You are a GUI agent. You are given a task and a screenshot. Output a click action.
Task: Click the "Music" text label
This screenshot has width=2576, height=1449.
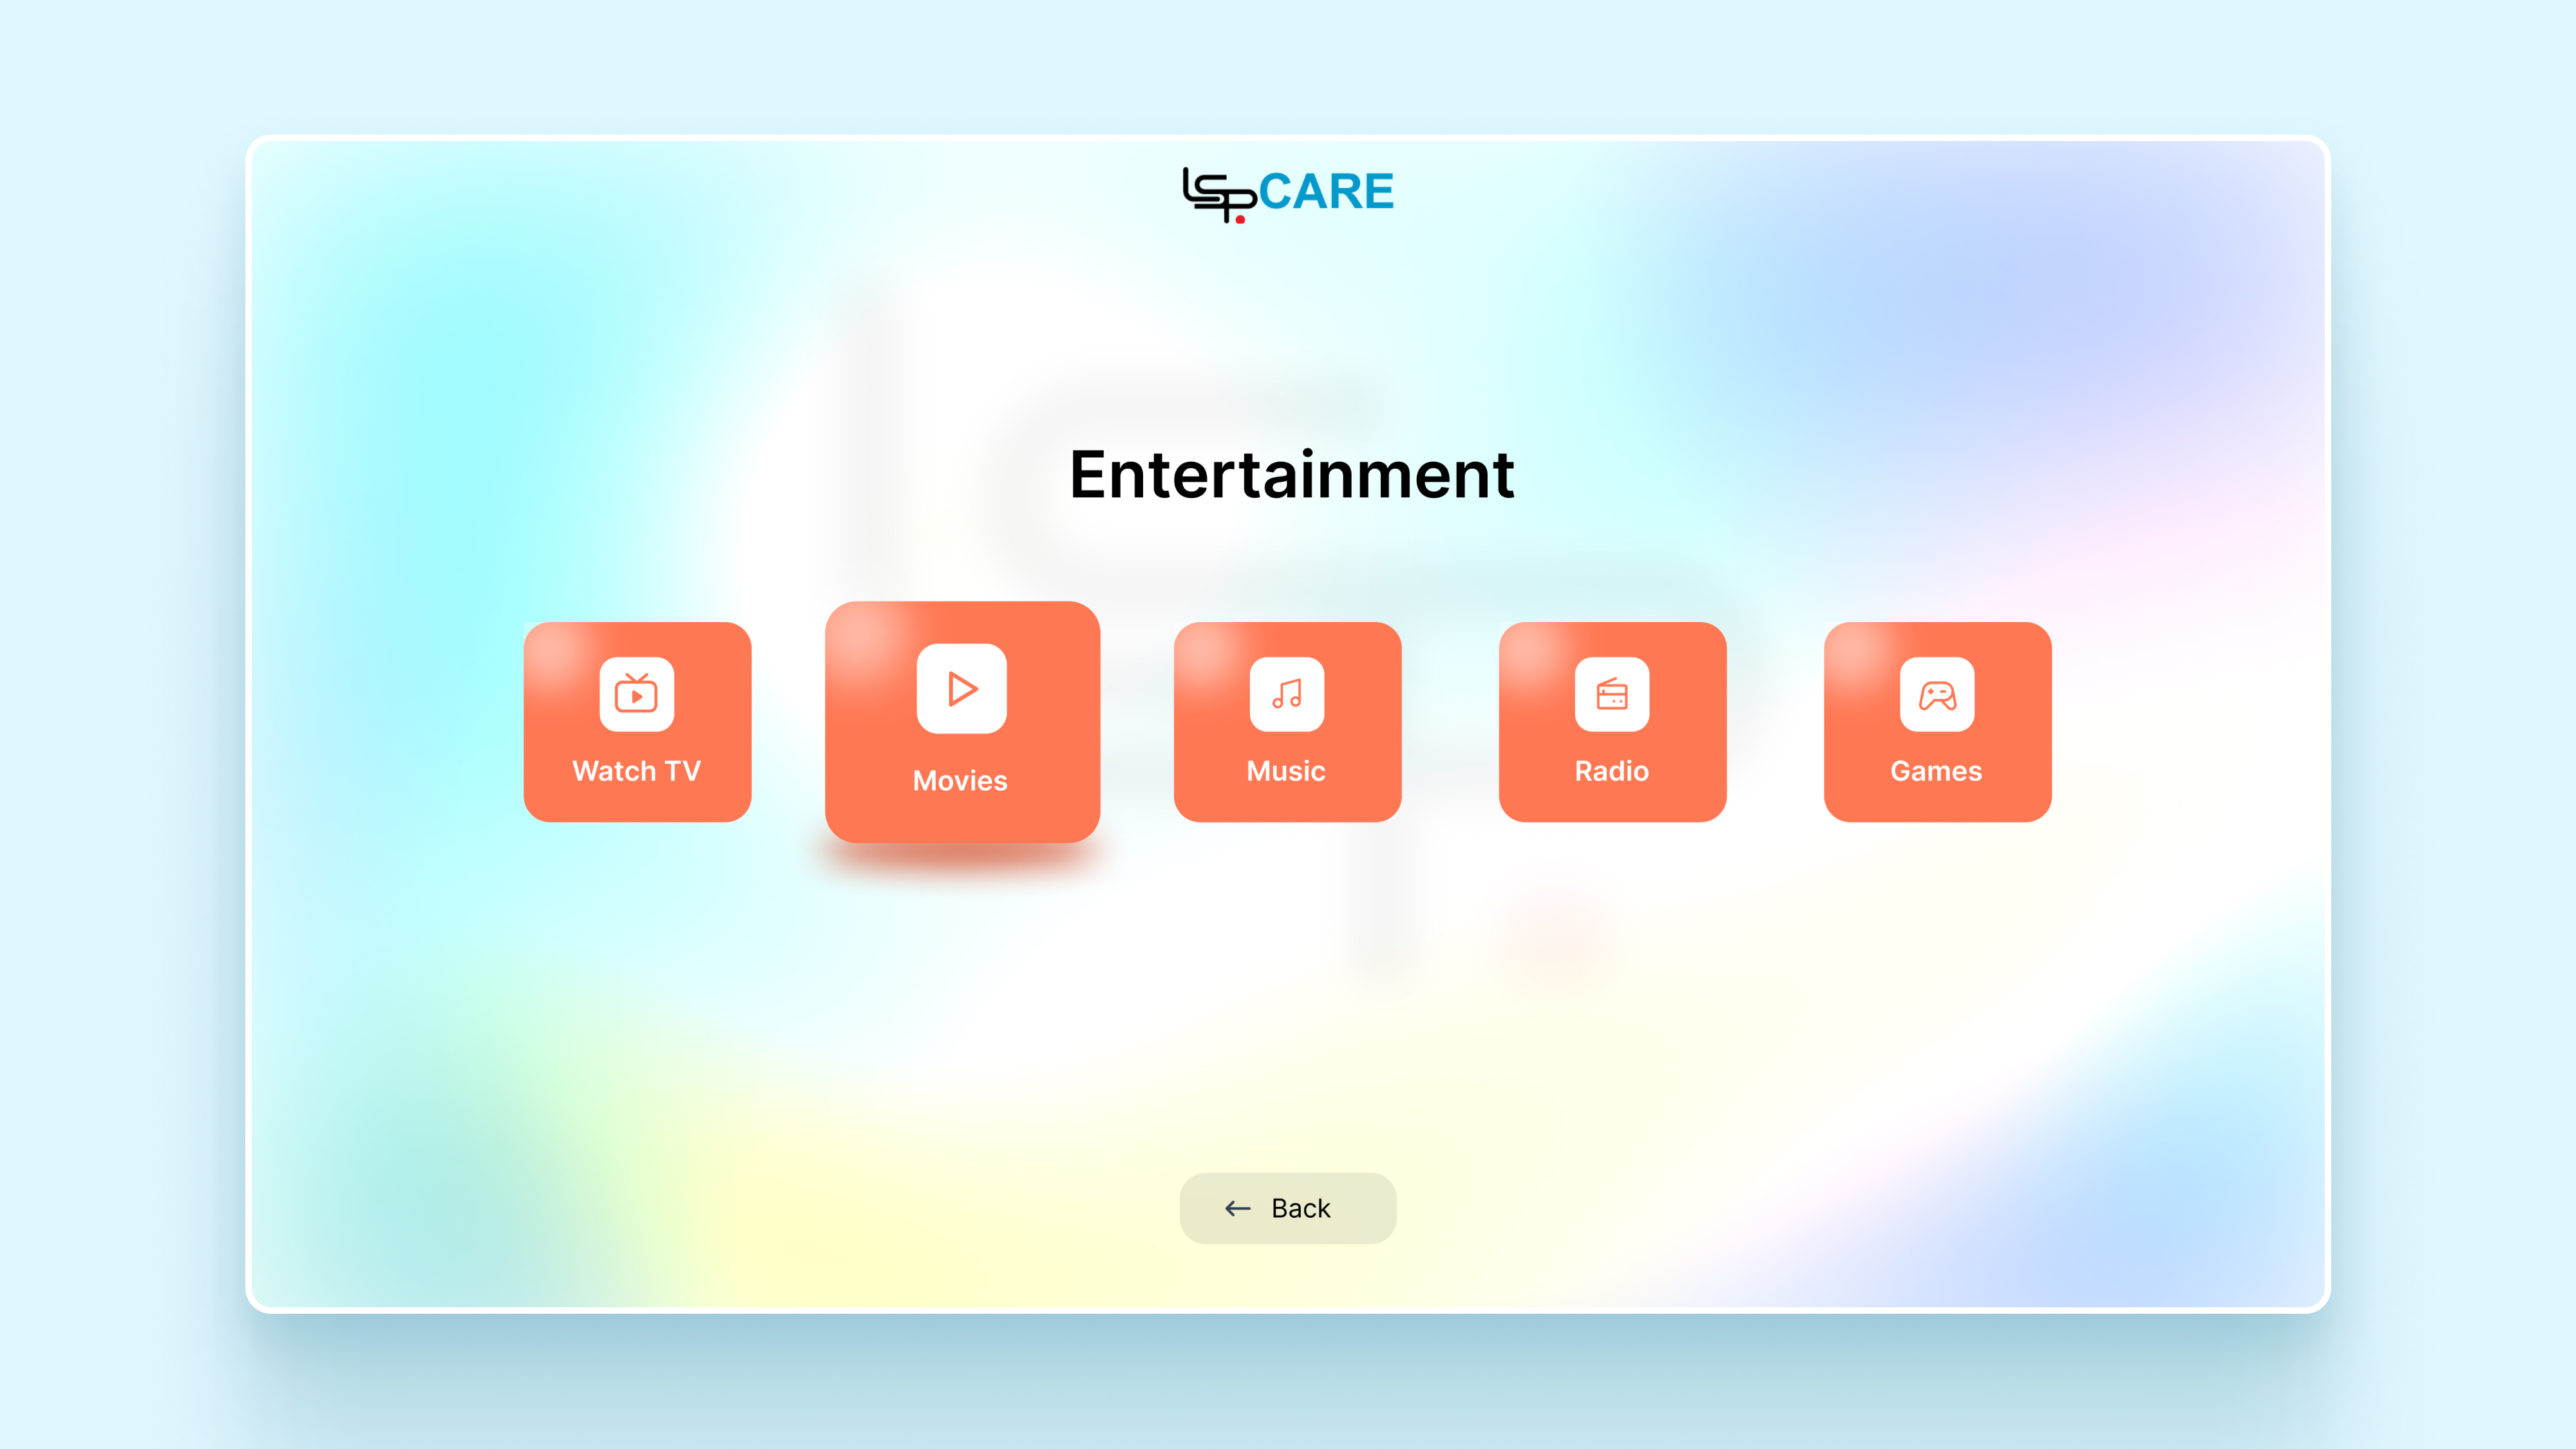(1286, 771)
